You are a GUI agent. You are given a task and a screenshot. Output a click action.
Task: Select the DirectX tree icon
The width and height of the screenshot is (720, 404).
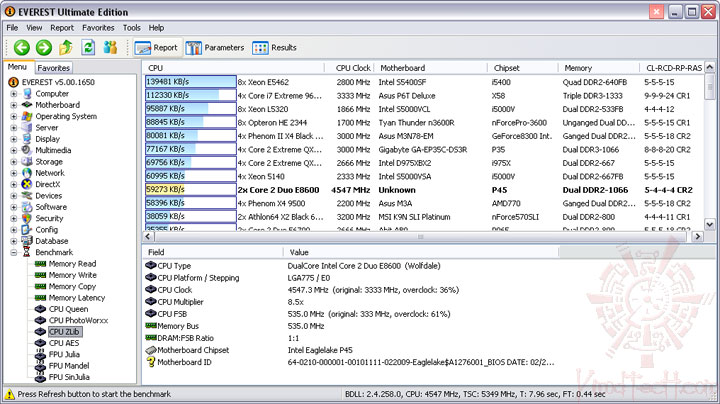tap(27, 184)
